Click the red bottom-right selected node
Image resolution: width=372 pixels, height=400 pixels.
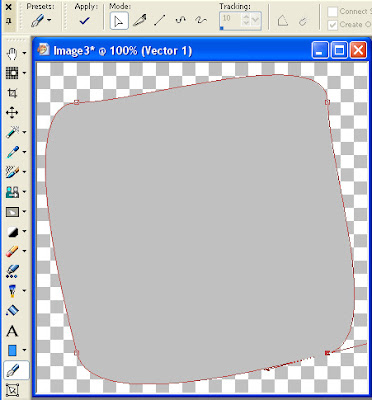(327, 353)
